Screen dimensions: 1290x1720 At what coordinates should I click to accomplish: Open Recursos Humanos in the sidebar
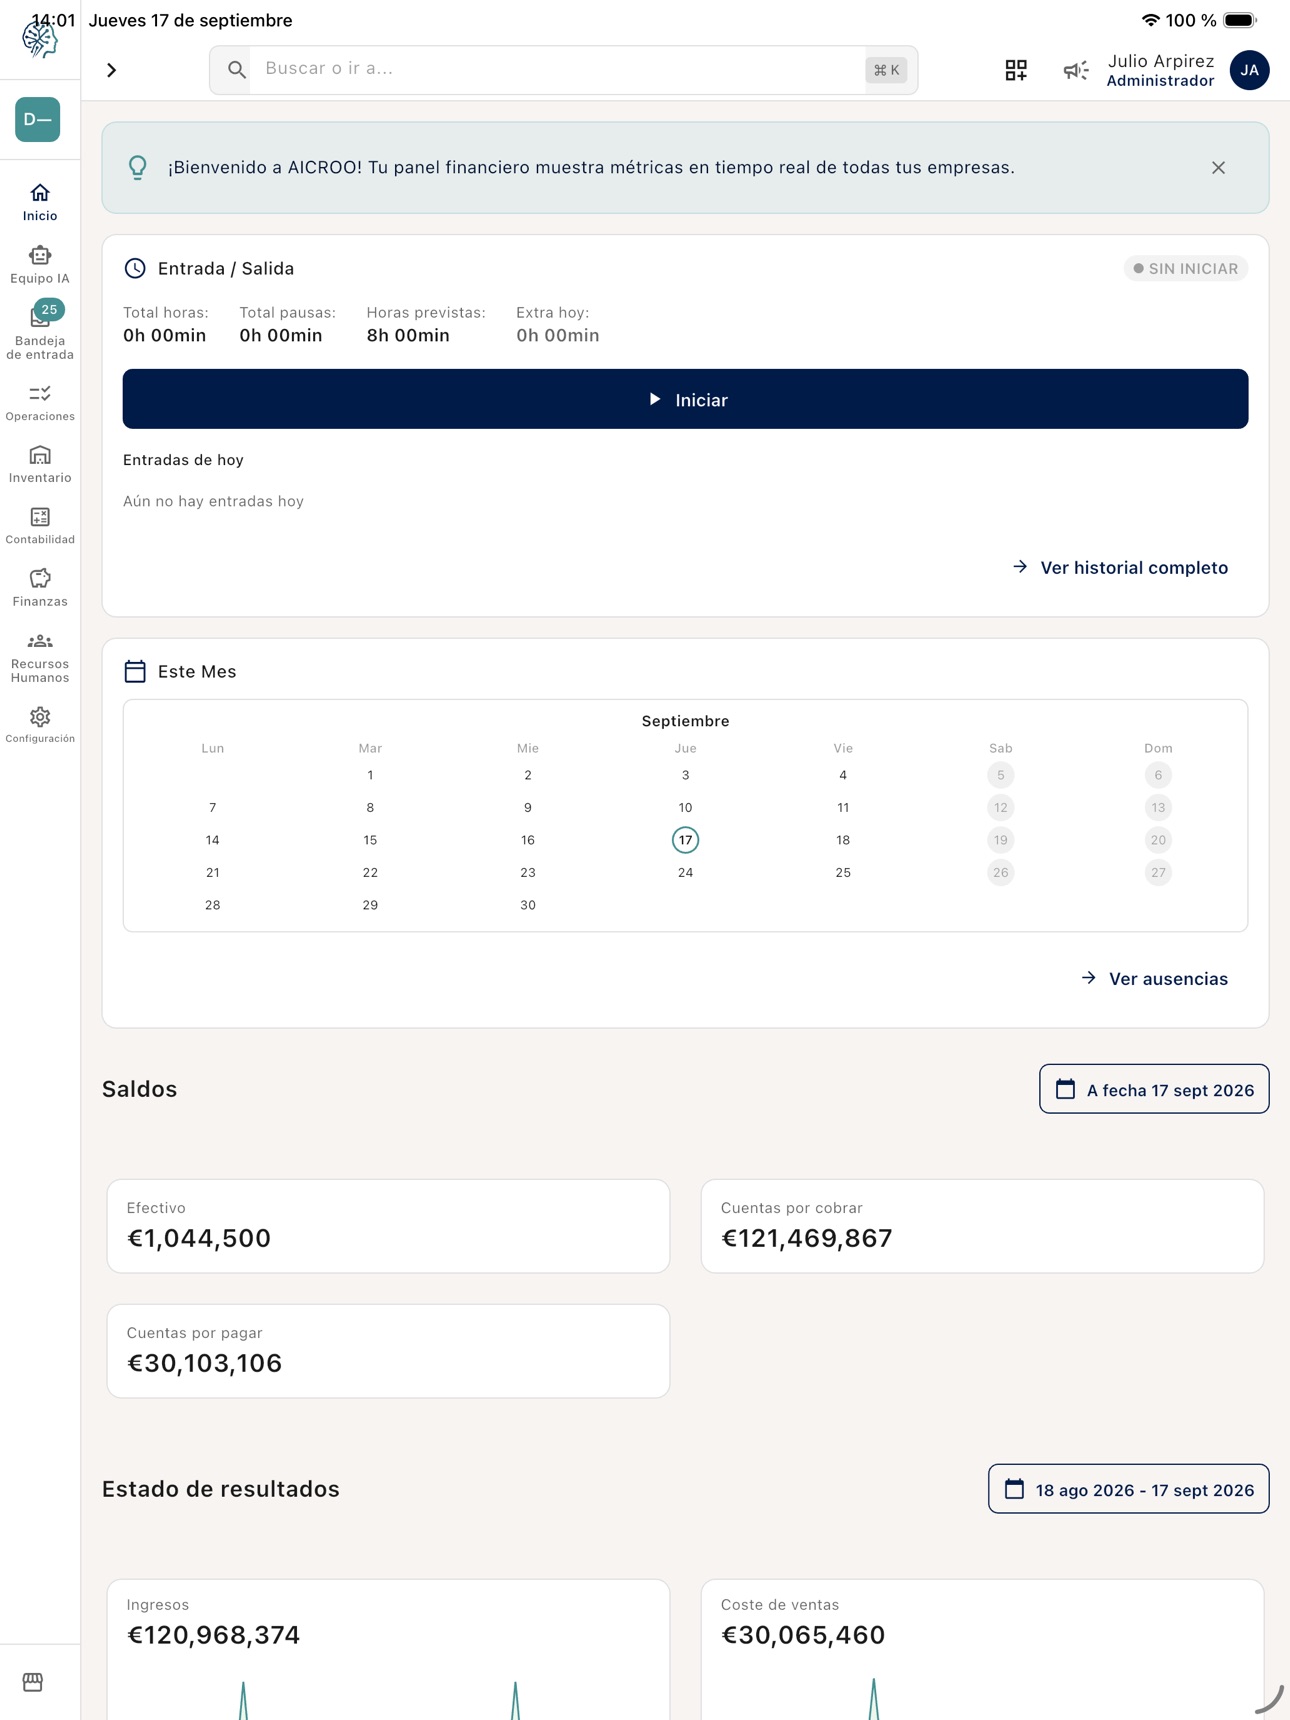pos(40,658)
